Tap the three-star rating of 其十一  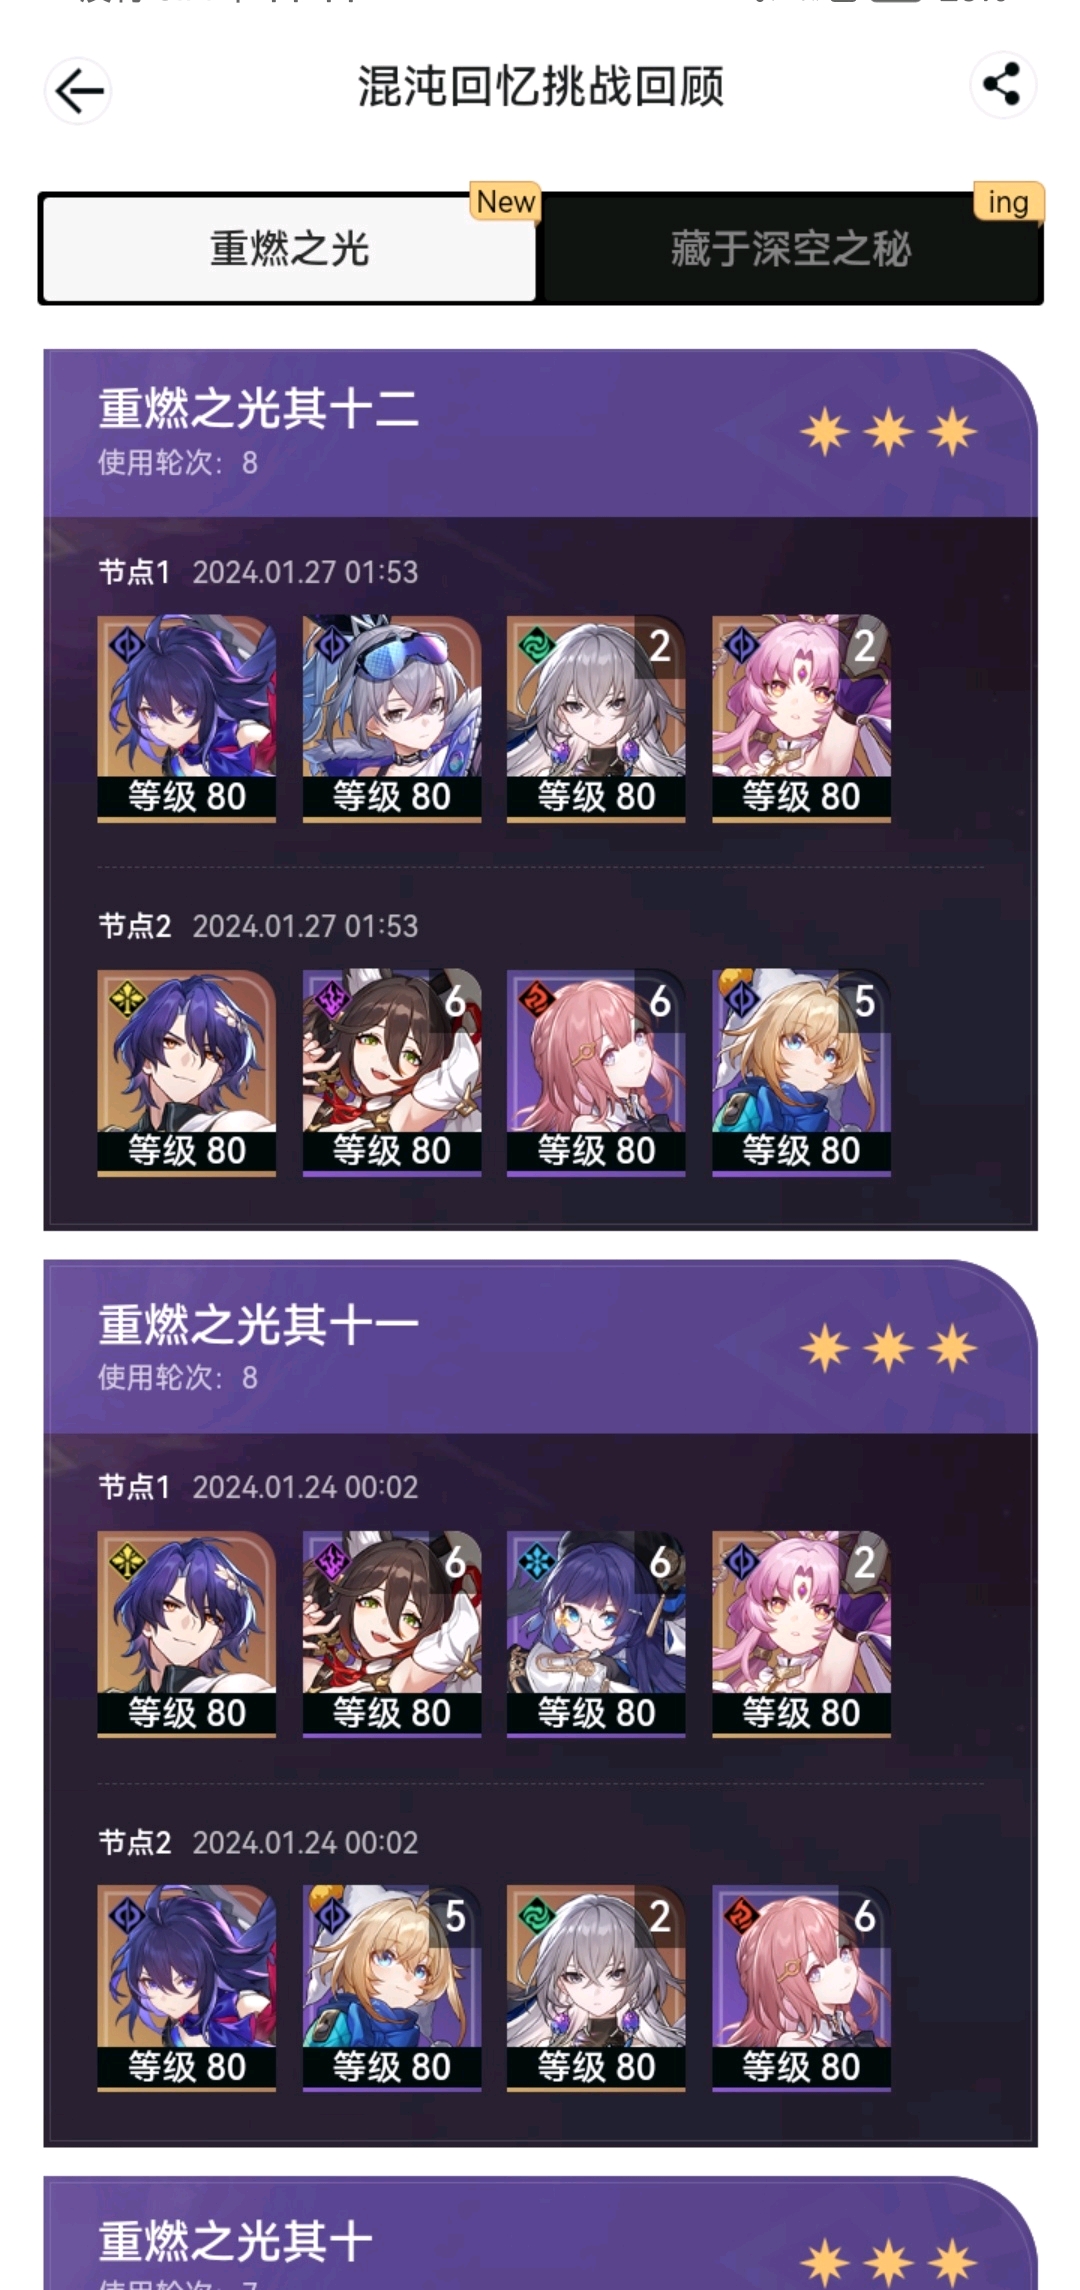point(888,1348)
